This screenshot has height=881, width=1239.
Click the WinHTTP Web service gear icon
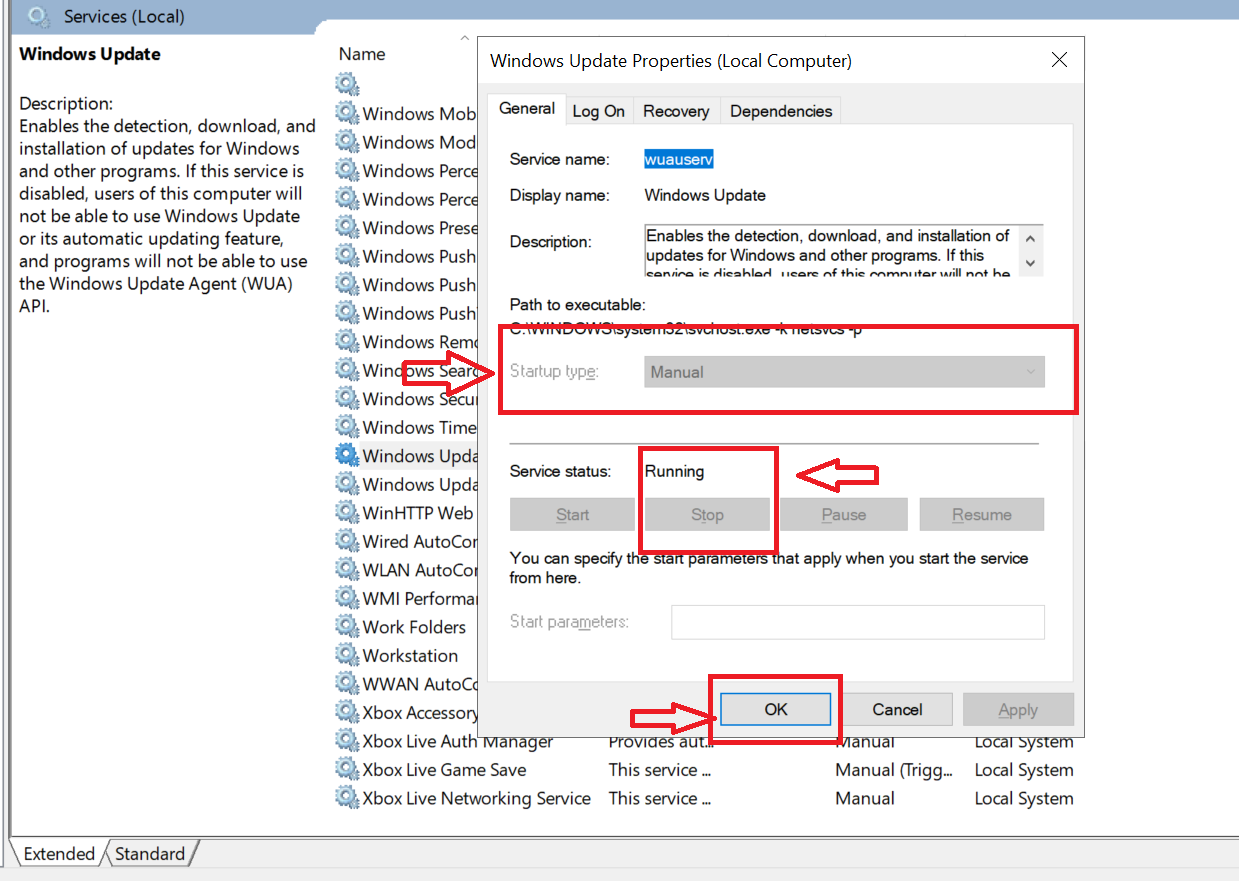click(347, 512)
